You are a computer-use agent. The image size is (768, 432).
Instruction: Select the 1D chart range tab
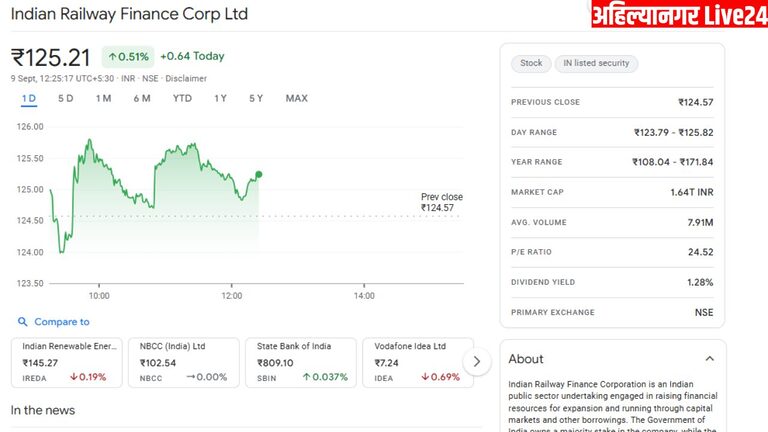(29, 98)
